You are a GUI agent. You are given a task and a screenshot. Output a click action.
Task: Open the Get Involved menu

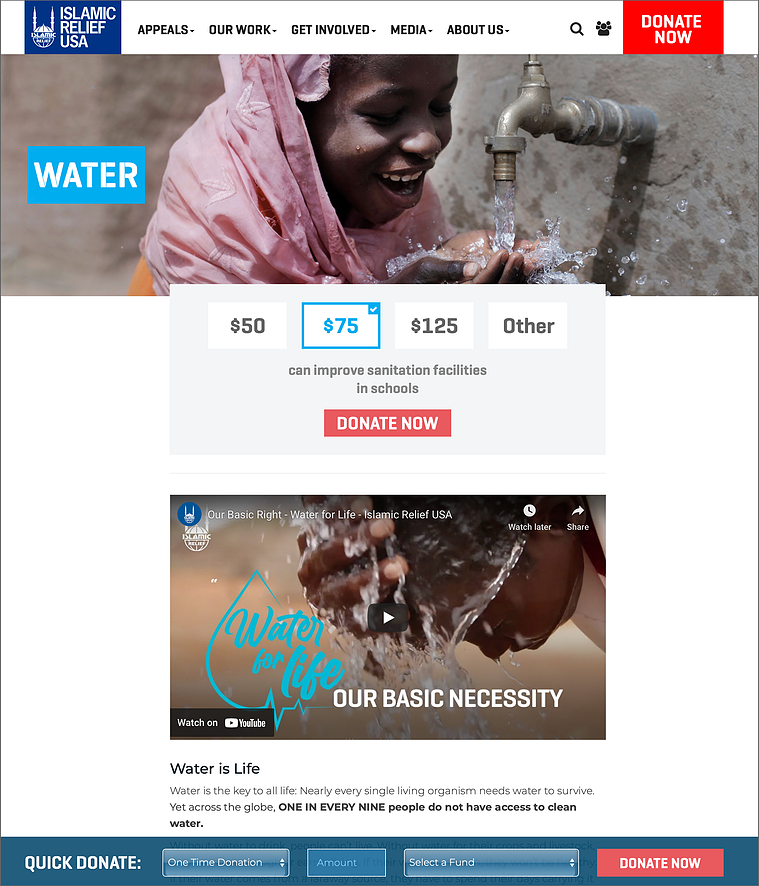(x=333, y=30)
